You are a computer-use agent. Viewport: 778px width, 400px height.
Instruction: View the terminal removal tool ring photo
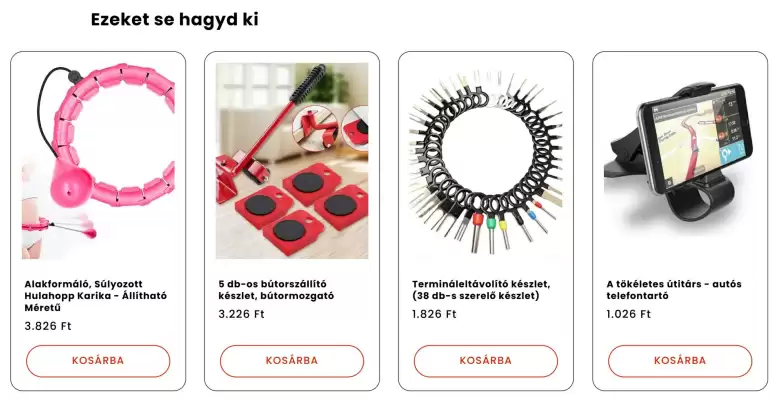coord(486,161)
